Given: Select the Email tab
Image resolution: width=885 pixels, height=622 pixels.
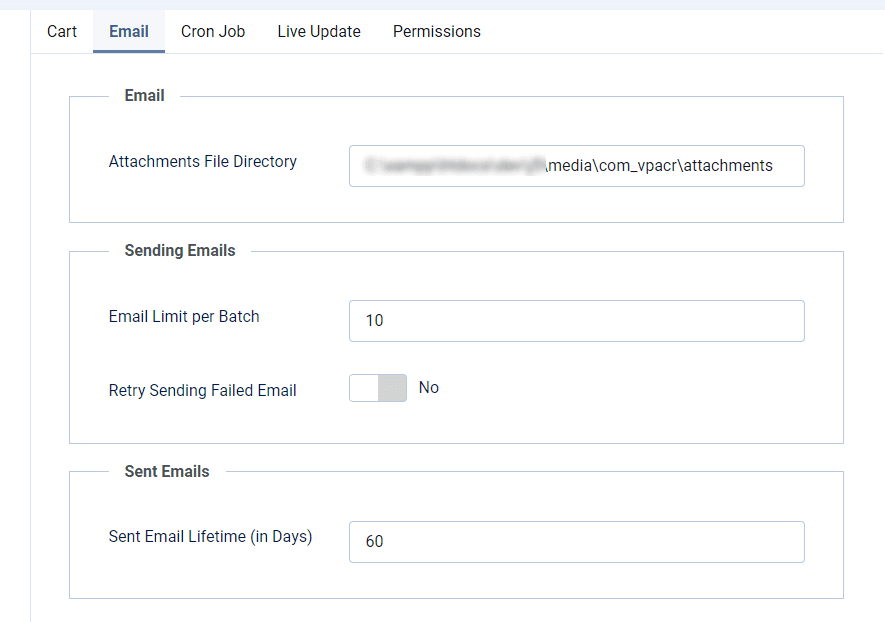Looking at the screenshot, I should (x=129, y=32).
